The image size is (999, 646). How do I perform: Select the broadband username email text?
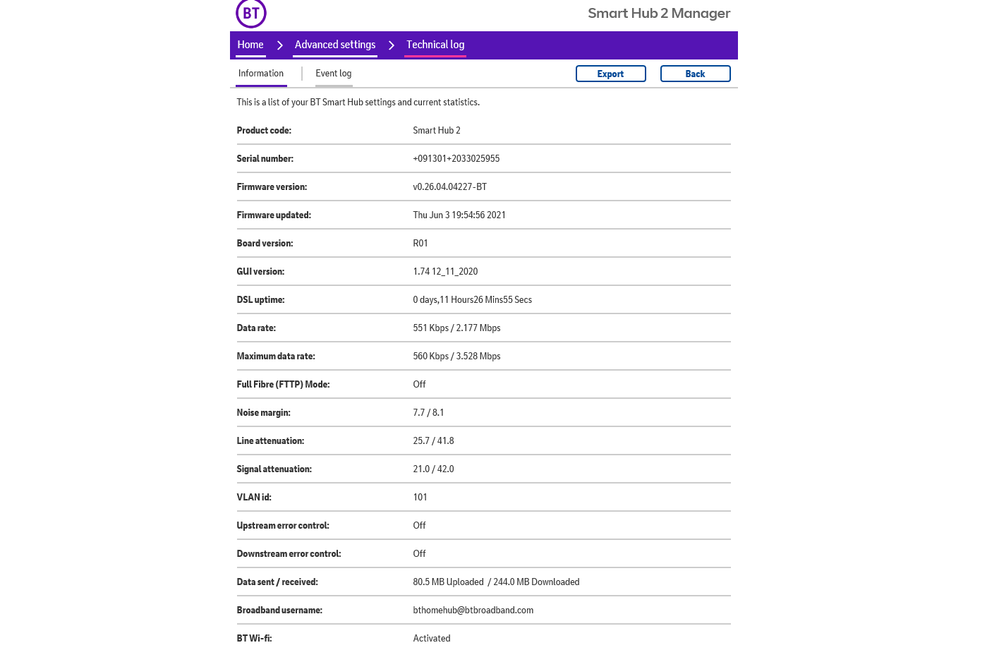tap(473, 610)
